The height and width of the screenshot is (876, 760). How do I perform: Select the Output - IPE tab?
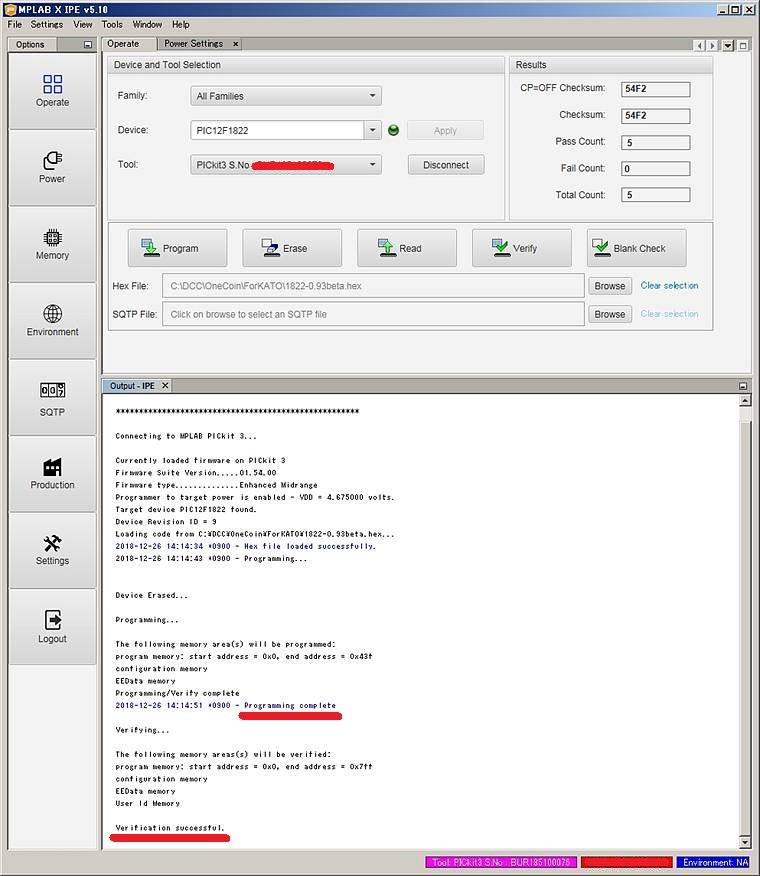tap(132, 386)
